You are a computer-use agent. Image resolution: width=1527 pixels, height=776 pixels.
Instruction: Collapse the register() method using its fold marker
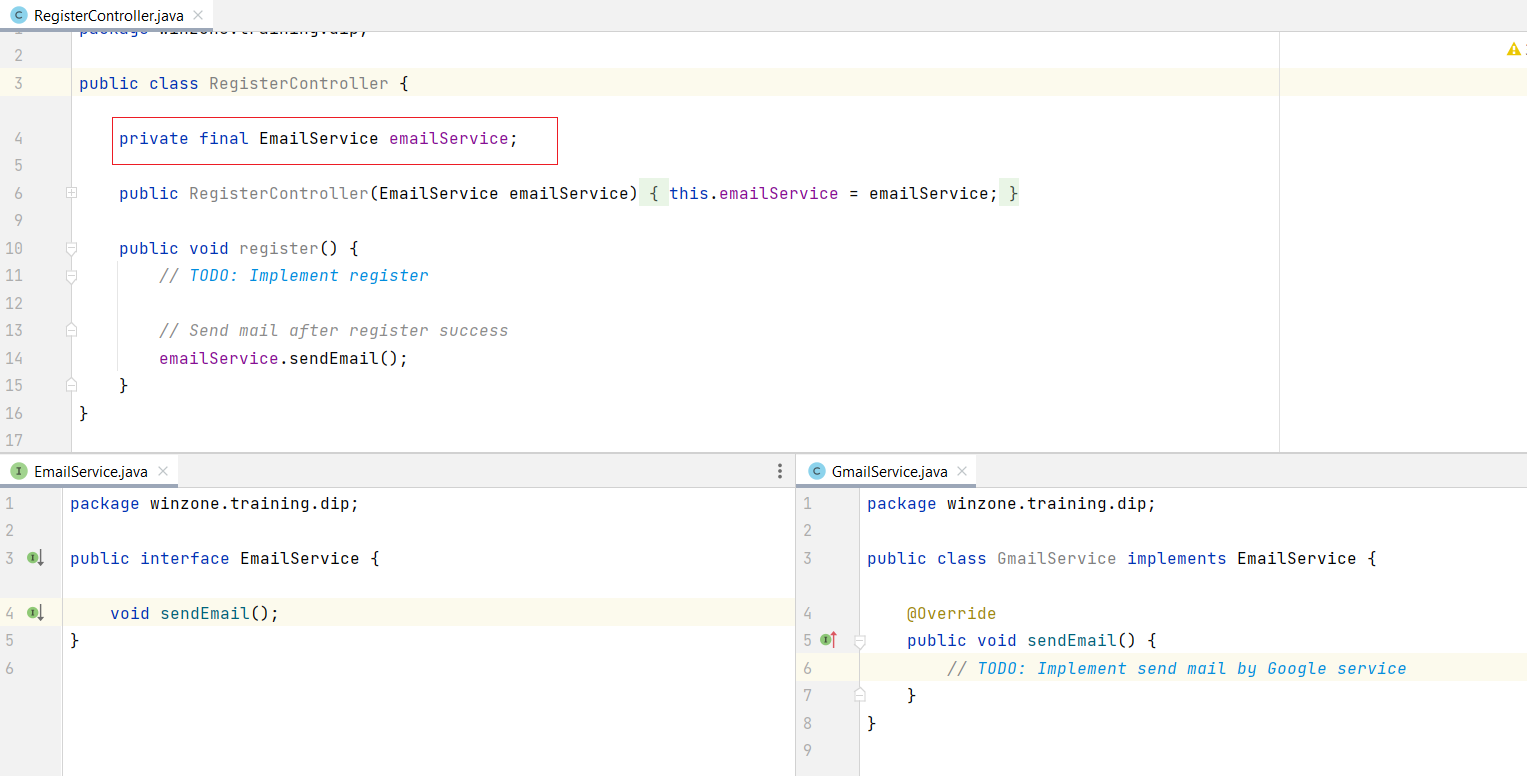pyautogui.click(x=71, y=248)
